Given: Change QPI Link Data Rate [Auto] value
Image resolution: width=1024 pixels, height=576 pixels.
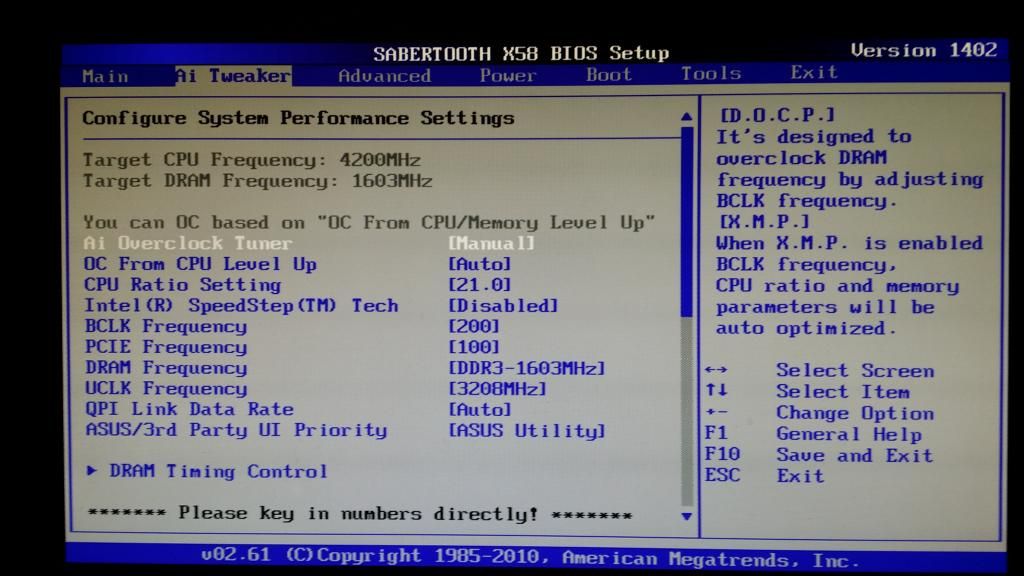Looking at the screenshot, I should click(479, 409).
